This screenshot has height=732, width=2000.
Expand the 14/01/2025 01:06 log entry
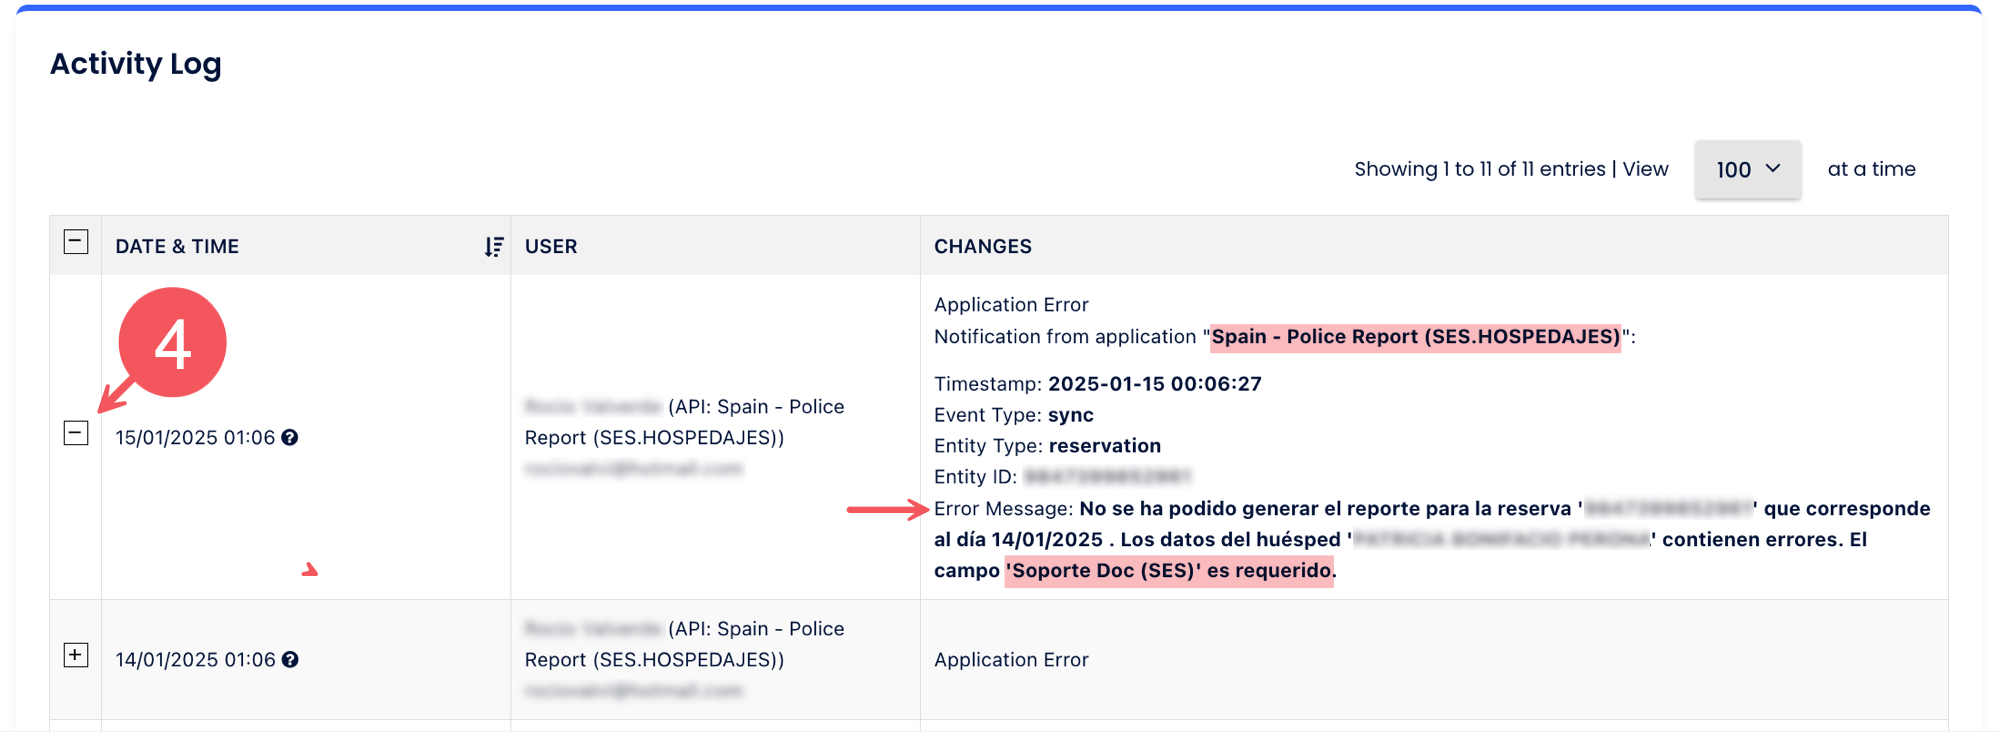pos(76,655)
